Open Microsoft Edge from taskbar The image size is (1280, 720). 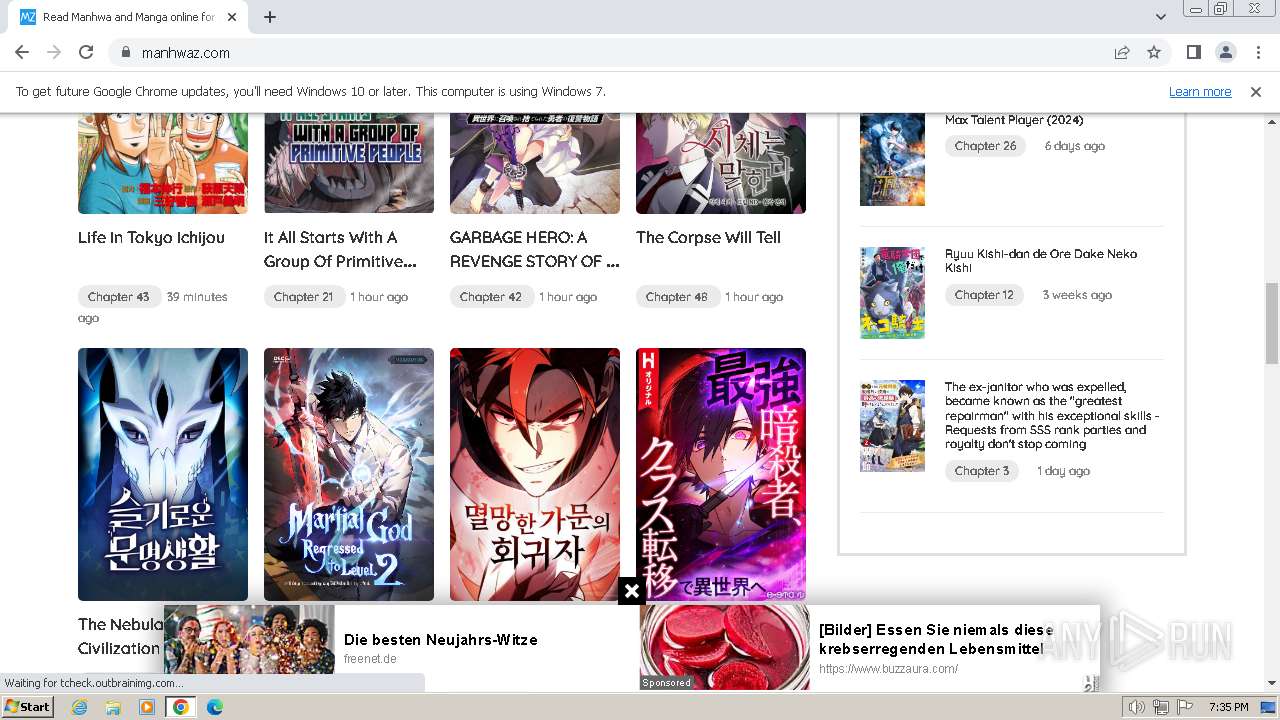pyautogui.click(x=215, y=707)
